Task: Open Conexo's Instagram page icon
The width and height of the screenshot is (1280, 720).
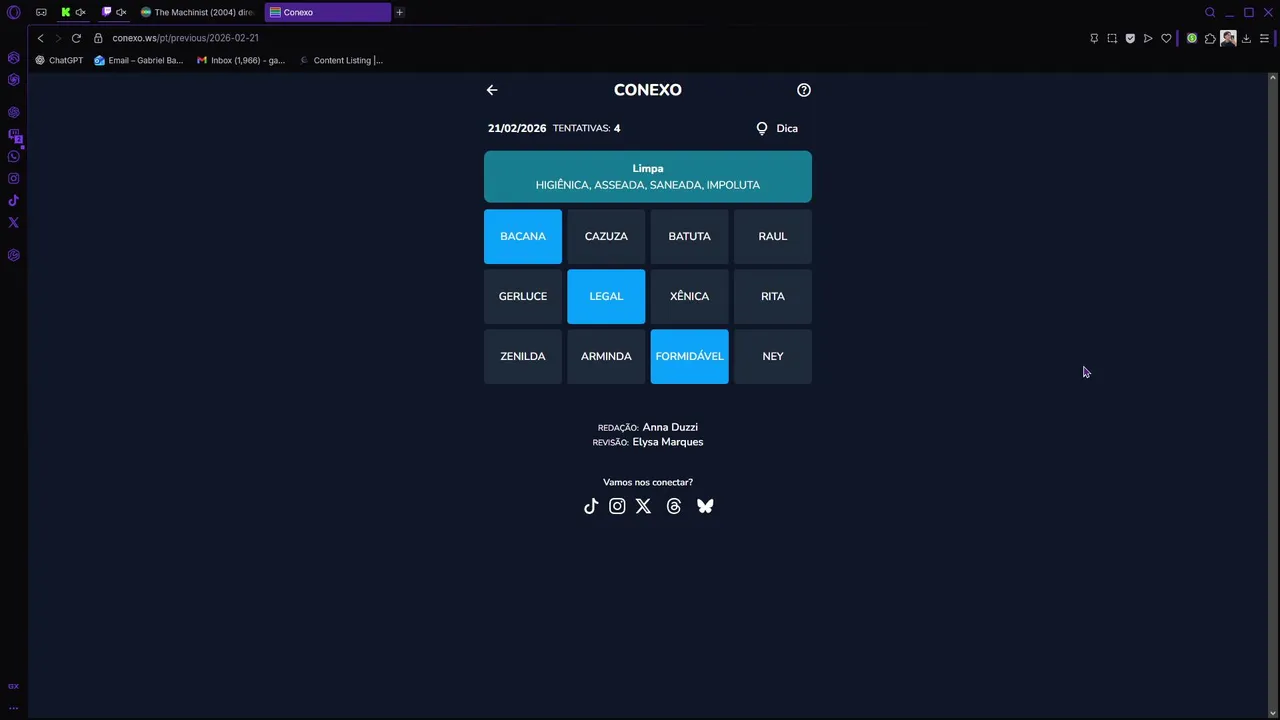Action: 617,506
